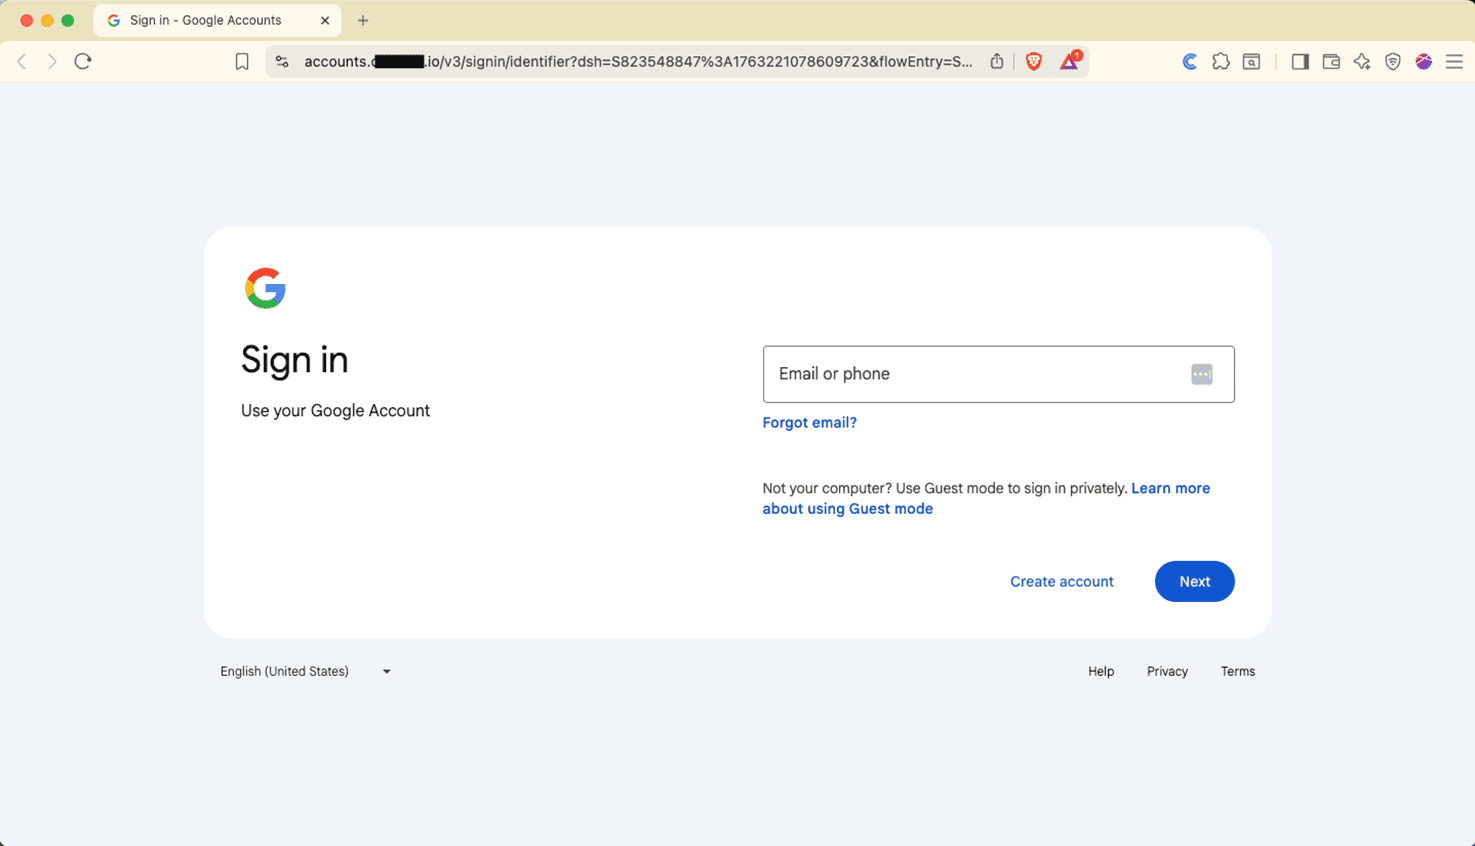The width and height of the screenshot is (1475, 846).
Task: Go back using the browser back arrow
Action: (x=22, y=62)
